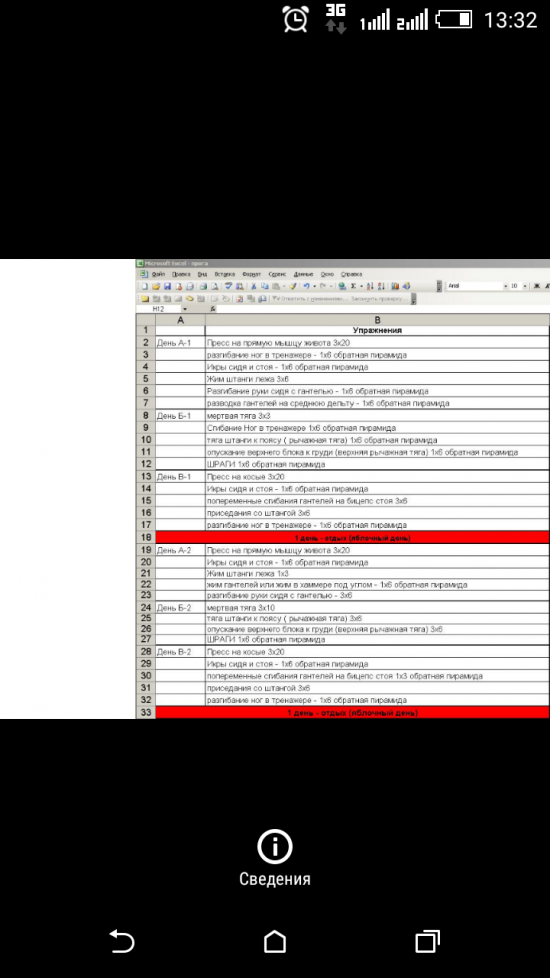The height and width of the screenshot is (978, 550).
Task: Click row header number 33
Action: tap(146, 712)
